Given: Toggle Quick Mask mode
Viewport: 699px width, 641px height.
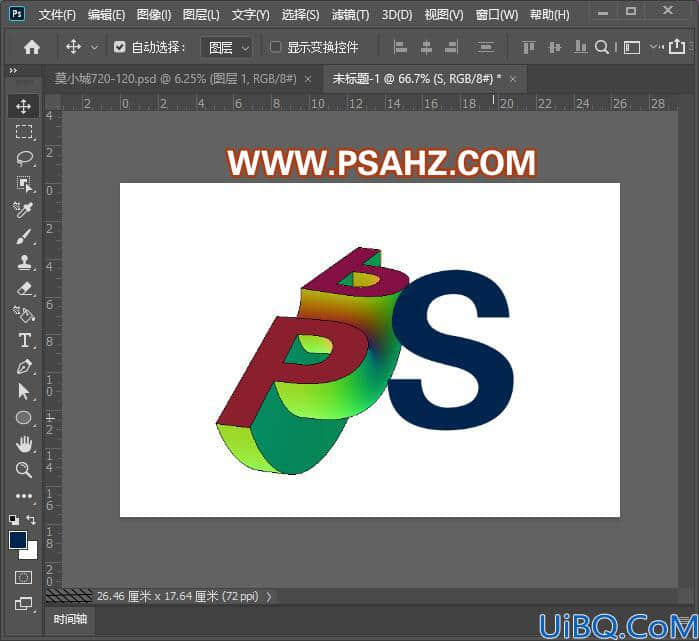Looking at the screenshot, I should pyautogui.click(x=23, y=578).
